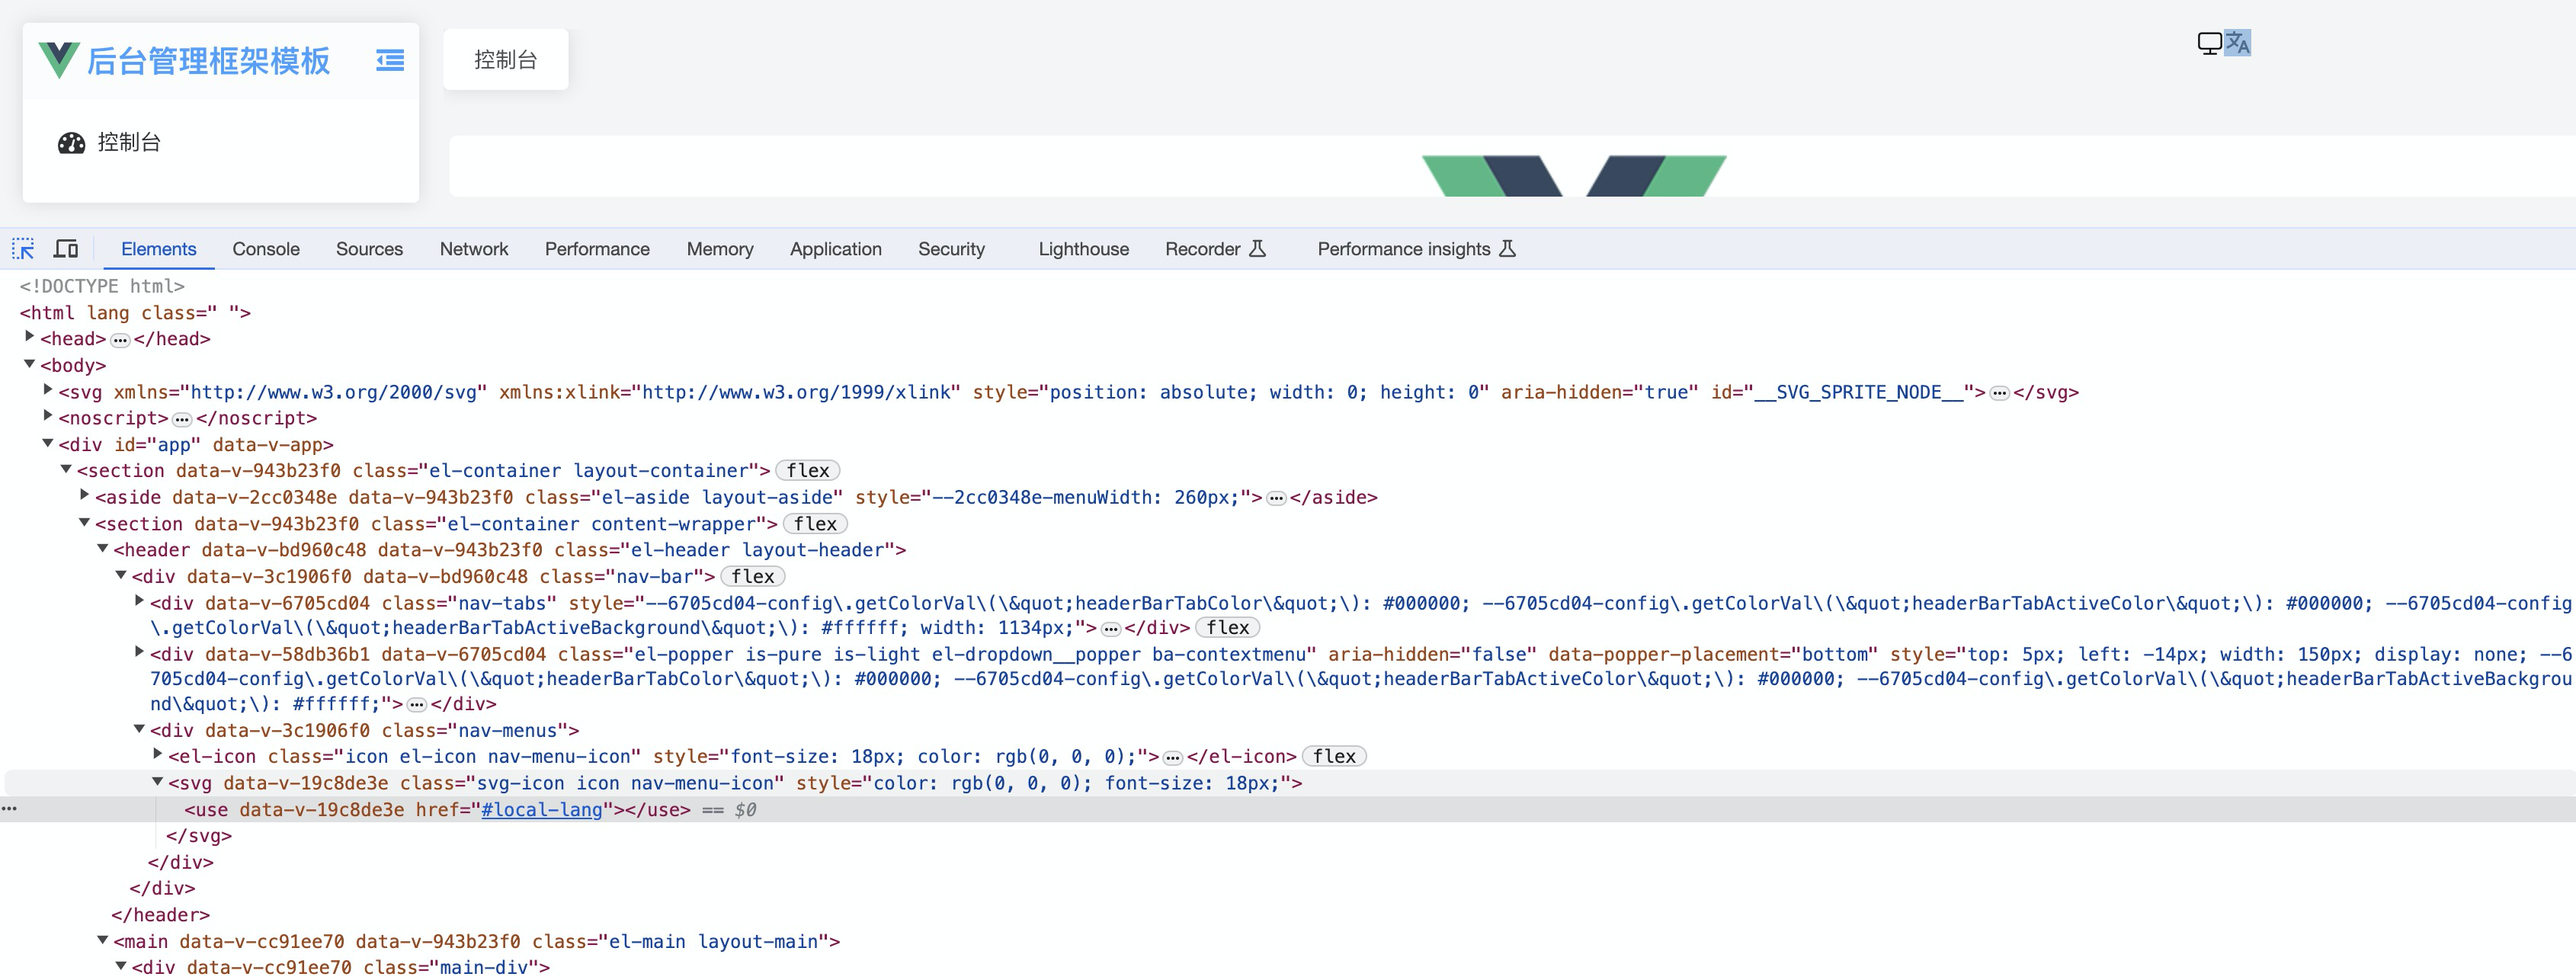Toggle the flex badge on nav-tabs div
Viewport: 2576px width, 980px height.
(1228, 628)
